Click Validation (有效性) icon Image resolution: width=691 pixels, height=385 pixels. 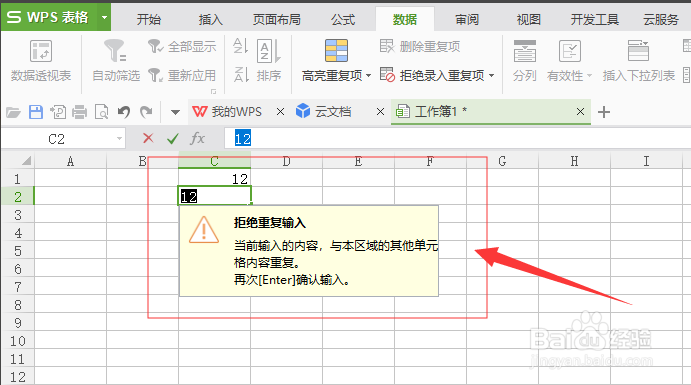click(x=570, y=51)
